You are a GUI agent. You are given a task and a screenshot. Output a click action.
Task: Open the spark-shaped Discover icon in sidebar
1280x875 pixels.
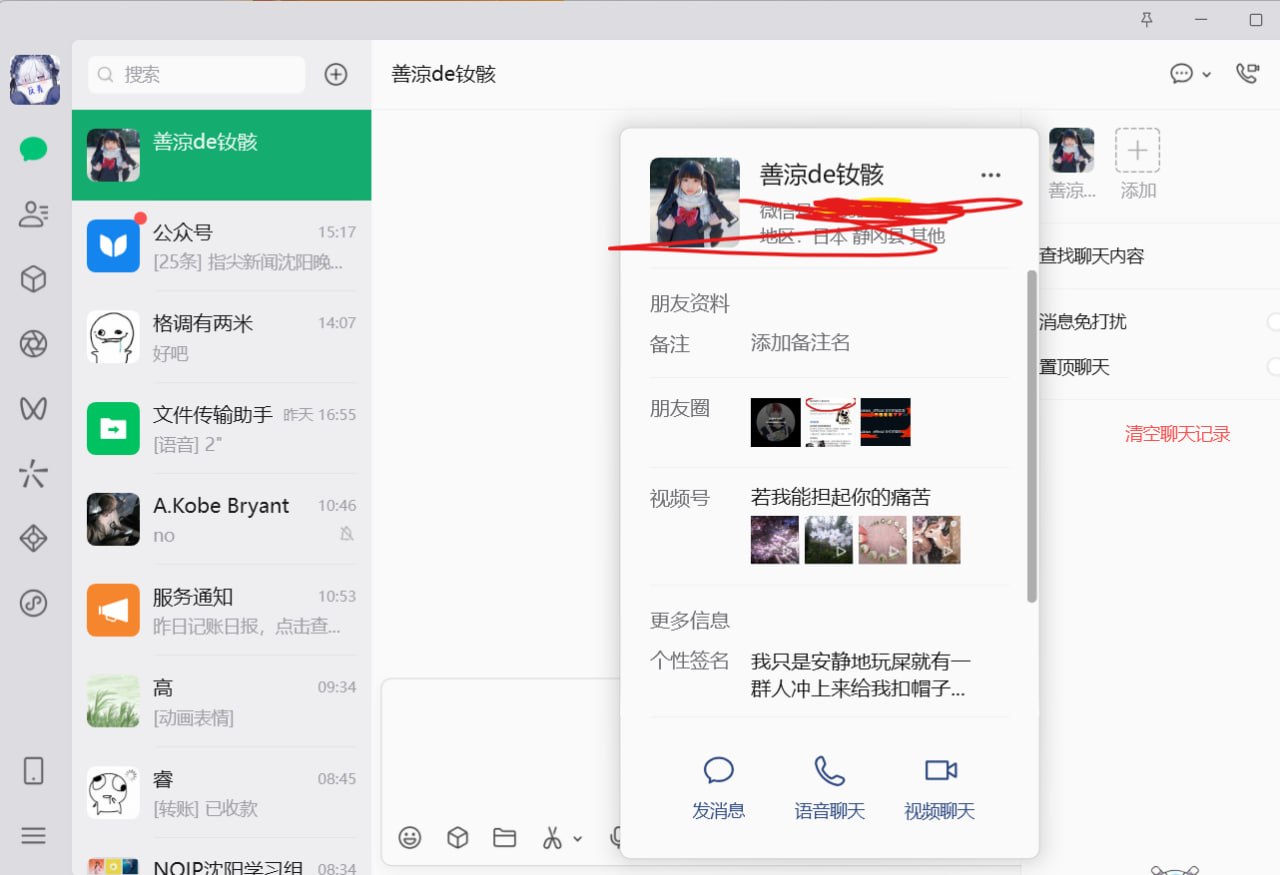tap(34, 473)
